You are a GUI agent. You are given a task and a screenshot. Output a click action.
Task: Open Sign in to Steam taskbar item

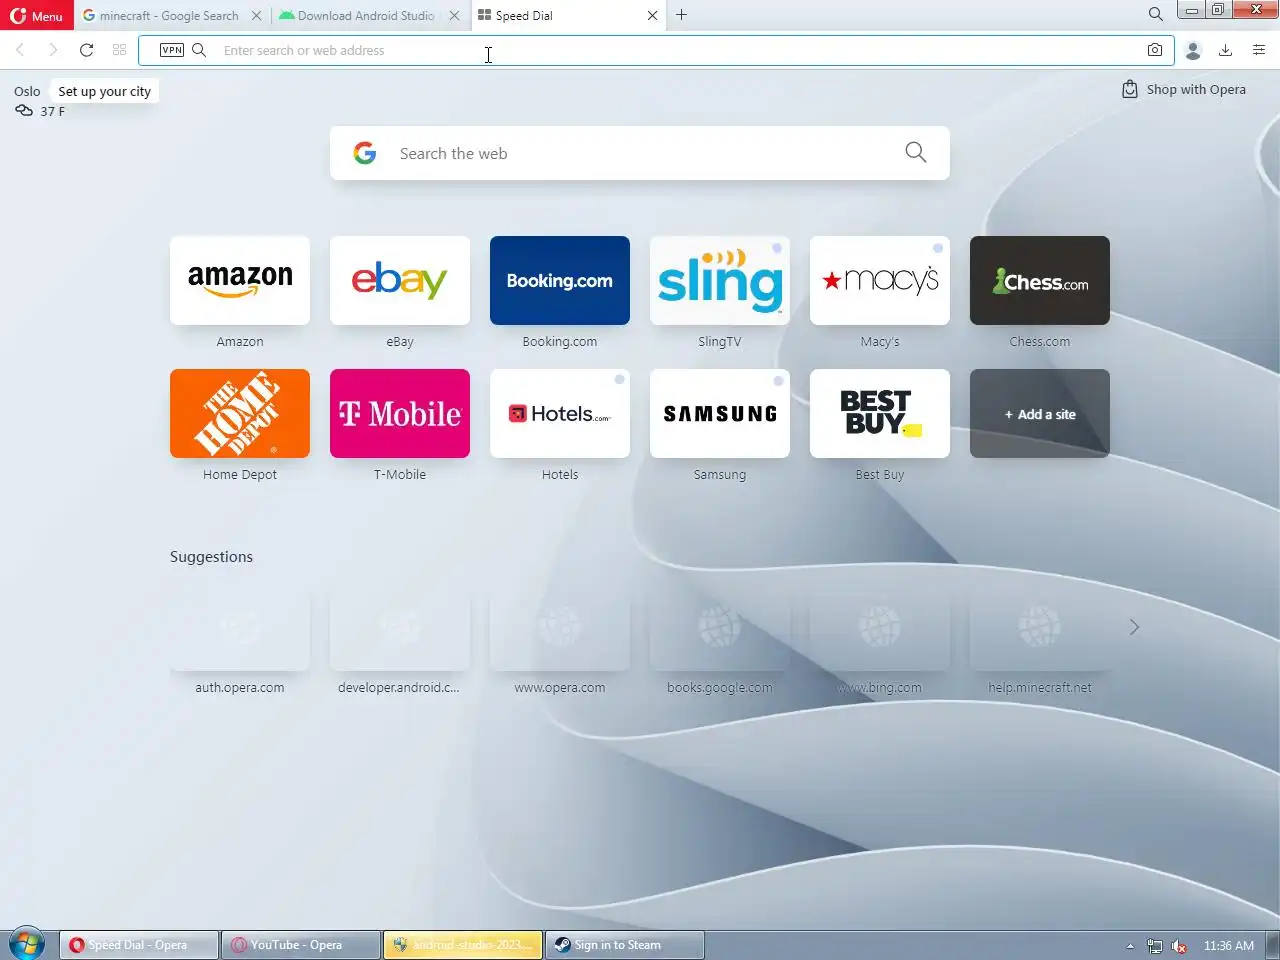click(x=625, y=945)
